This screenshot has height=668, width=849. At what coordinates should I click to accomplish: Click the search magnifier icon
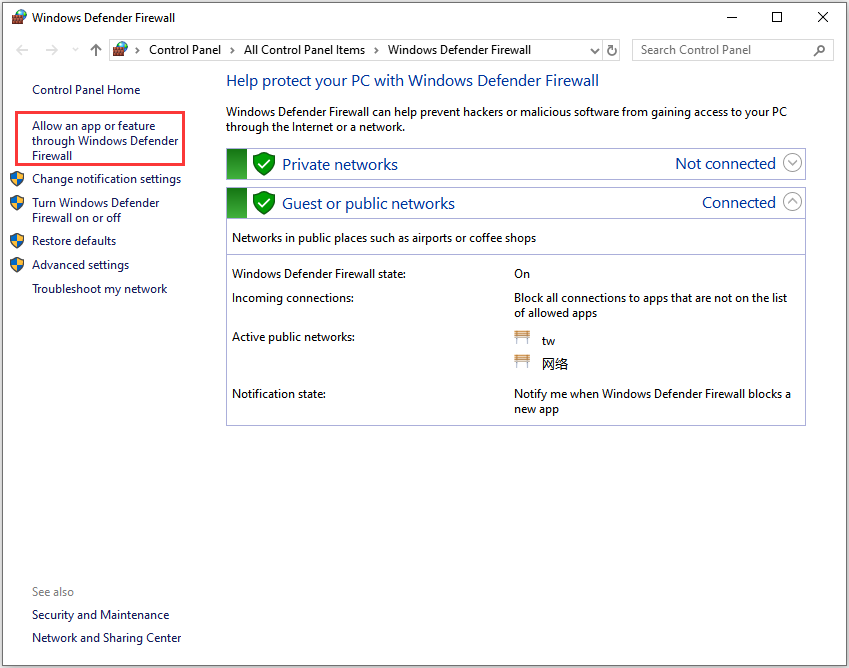[x=819, y=50]
